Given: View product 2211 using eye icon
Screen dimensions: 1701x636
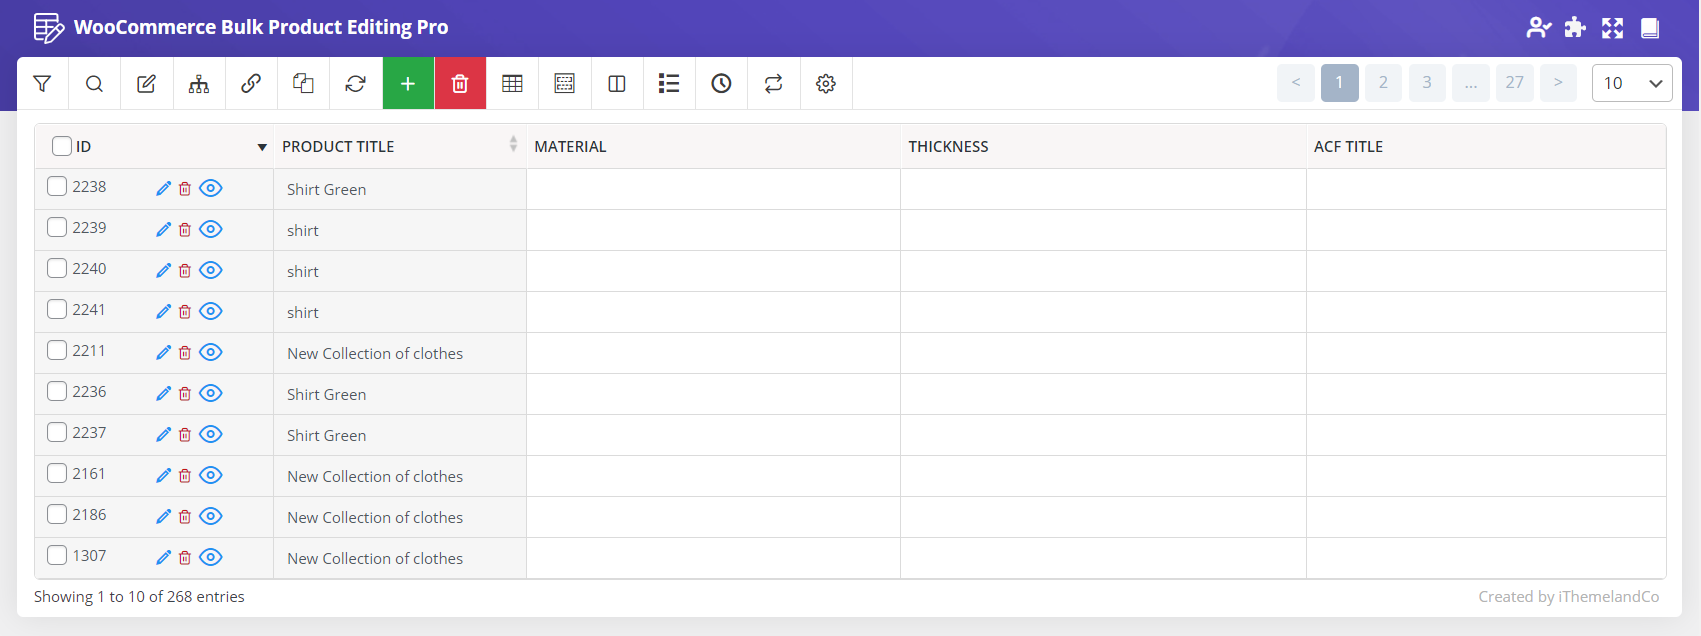Looking at the screenshot, I should pos(210,352).
